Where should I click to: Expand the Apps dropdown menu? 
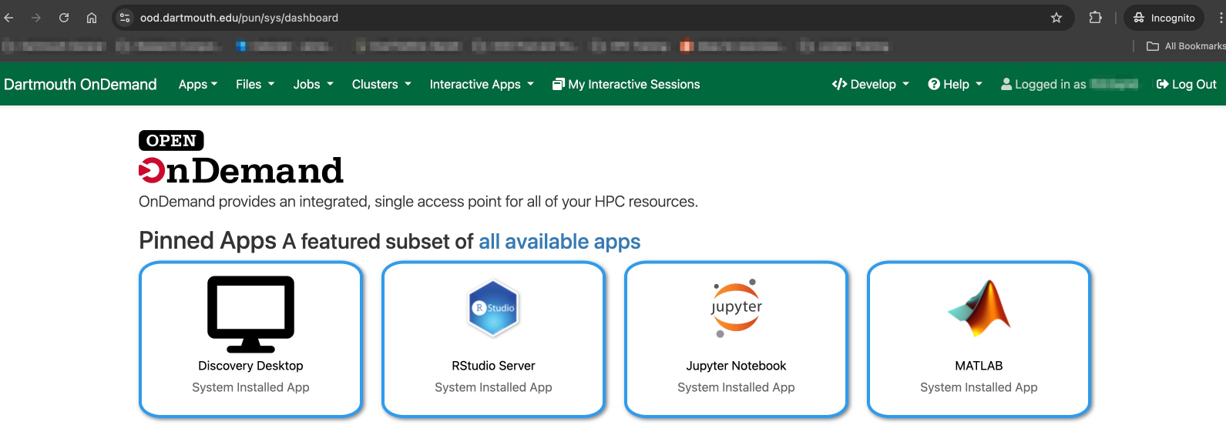point(198,84)
